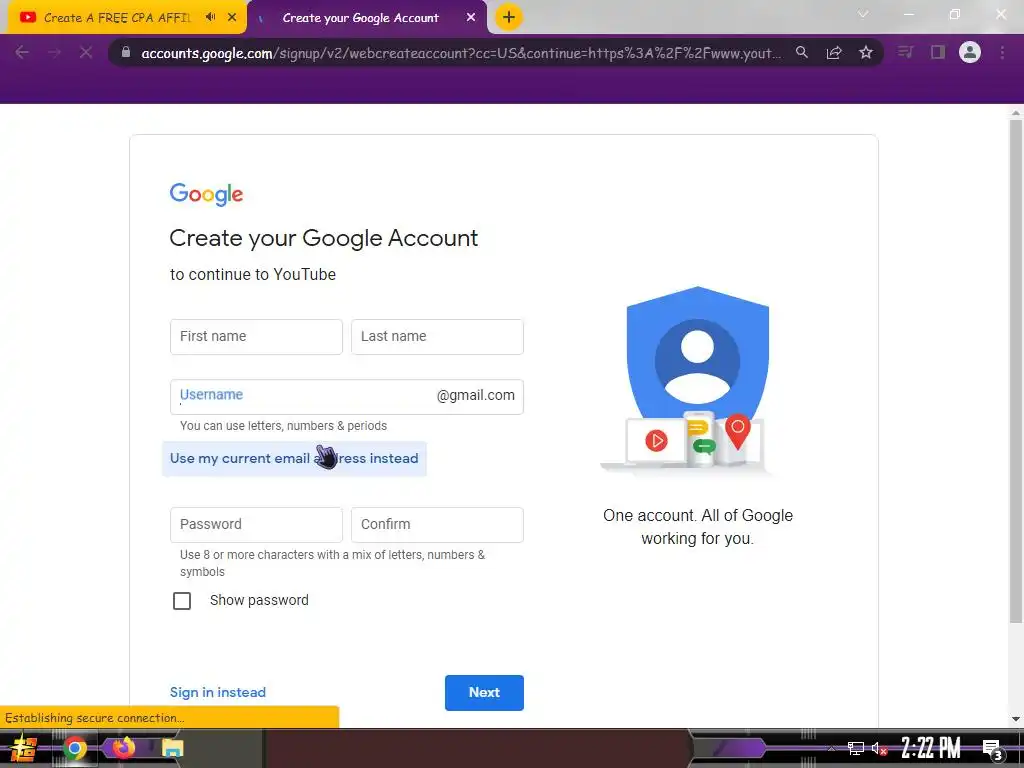Open the Windows Start button
The image size is (1024, 768).
[x=24, y=748]
